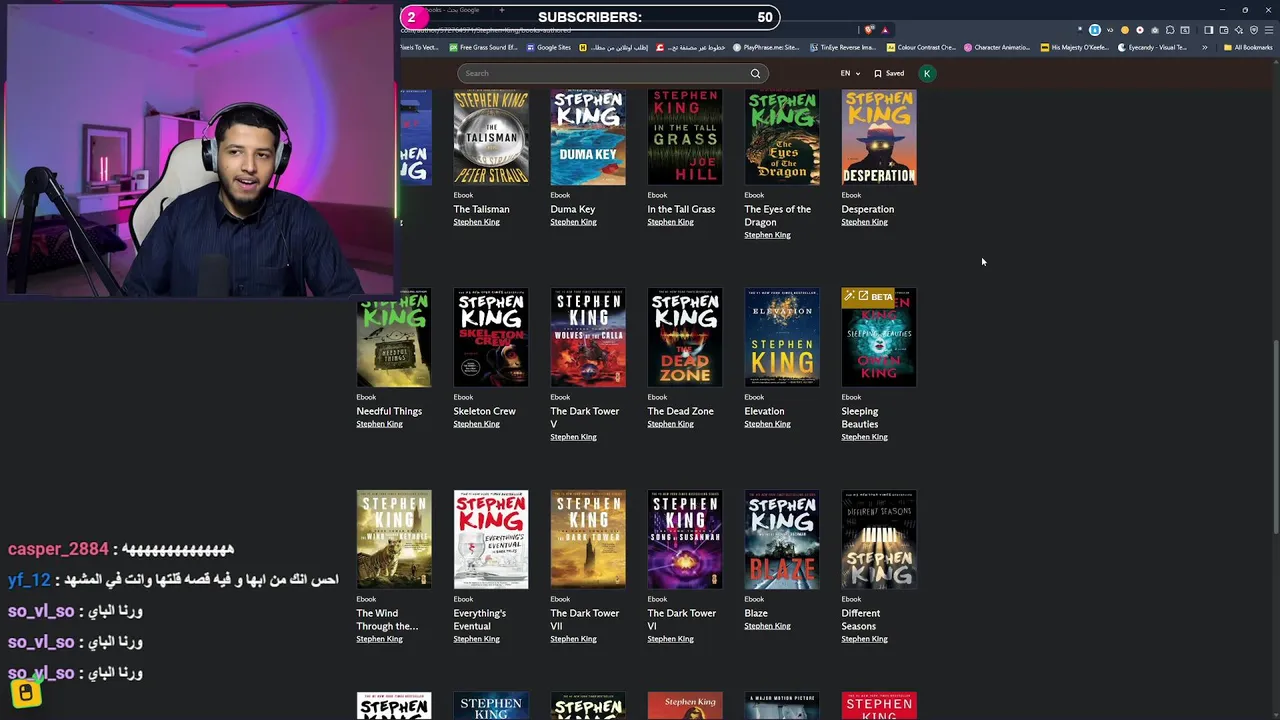Show hidden bookmarks overflow chevron
Screen dimensions: 1280x720
[1204, 47]
